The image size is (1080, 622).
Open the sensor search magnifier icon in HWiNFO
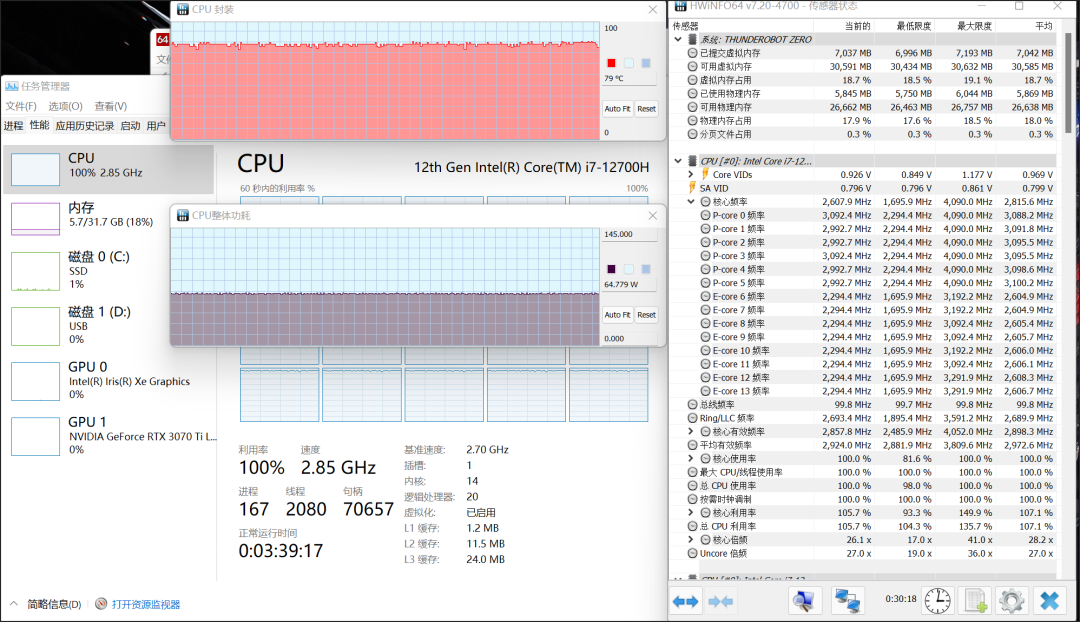(803, 601)
